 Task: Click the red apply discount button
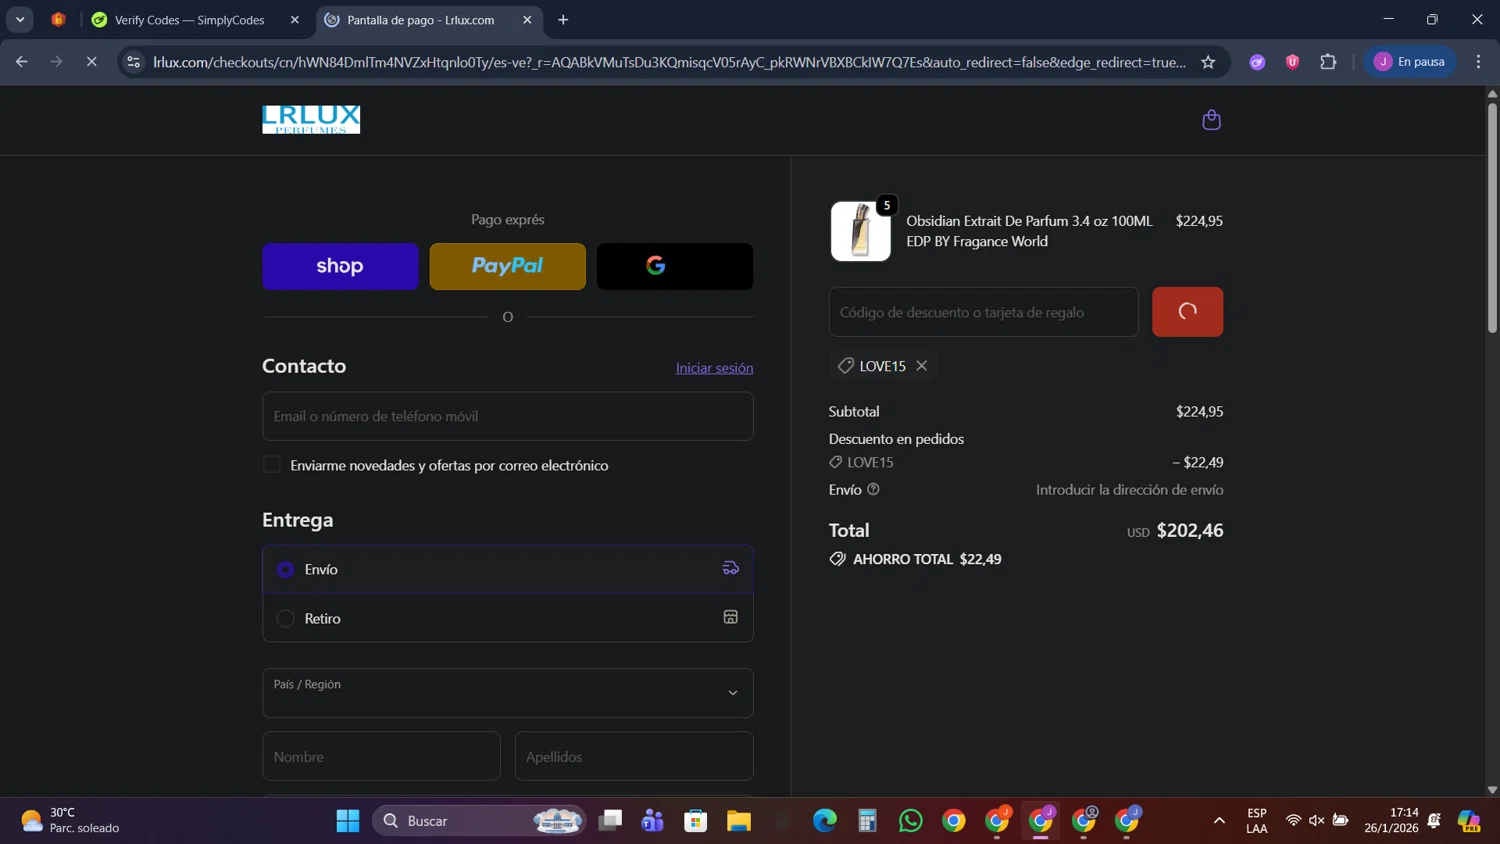coord(1187,312)
